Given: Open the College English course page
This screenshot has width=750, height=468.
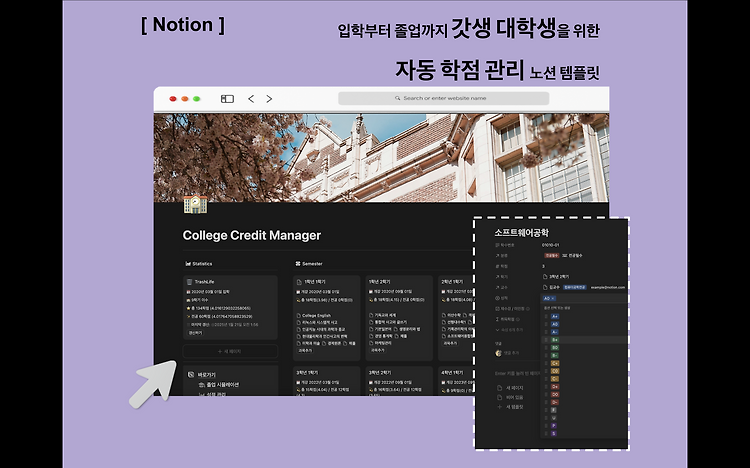Looking at the screenshot, I should (316, 315).
